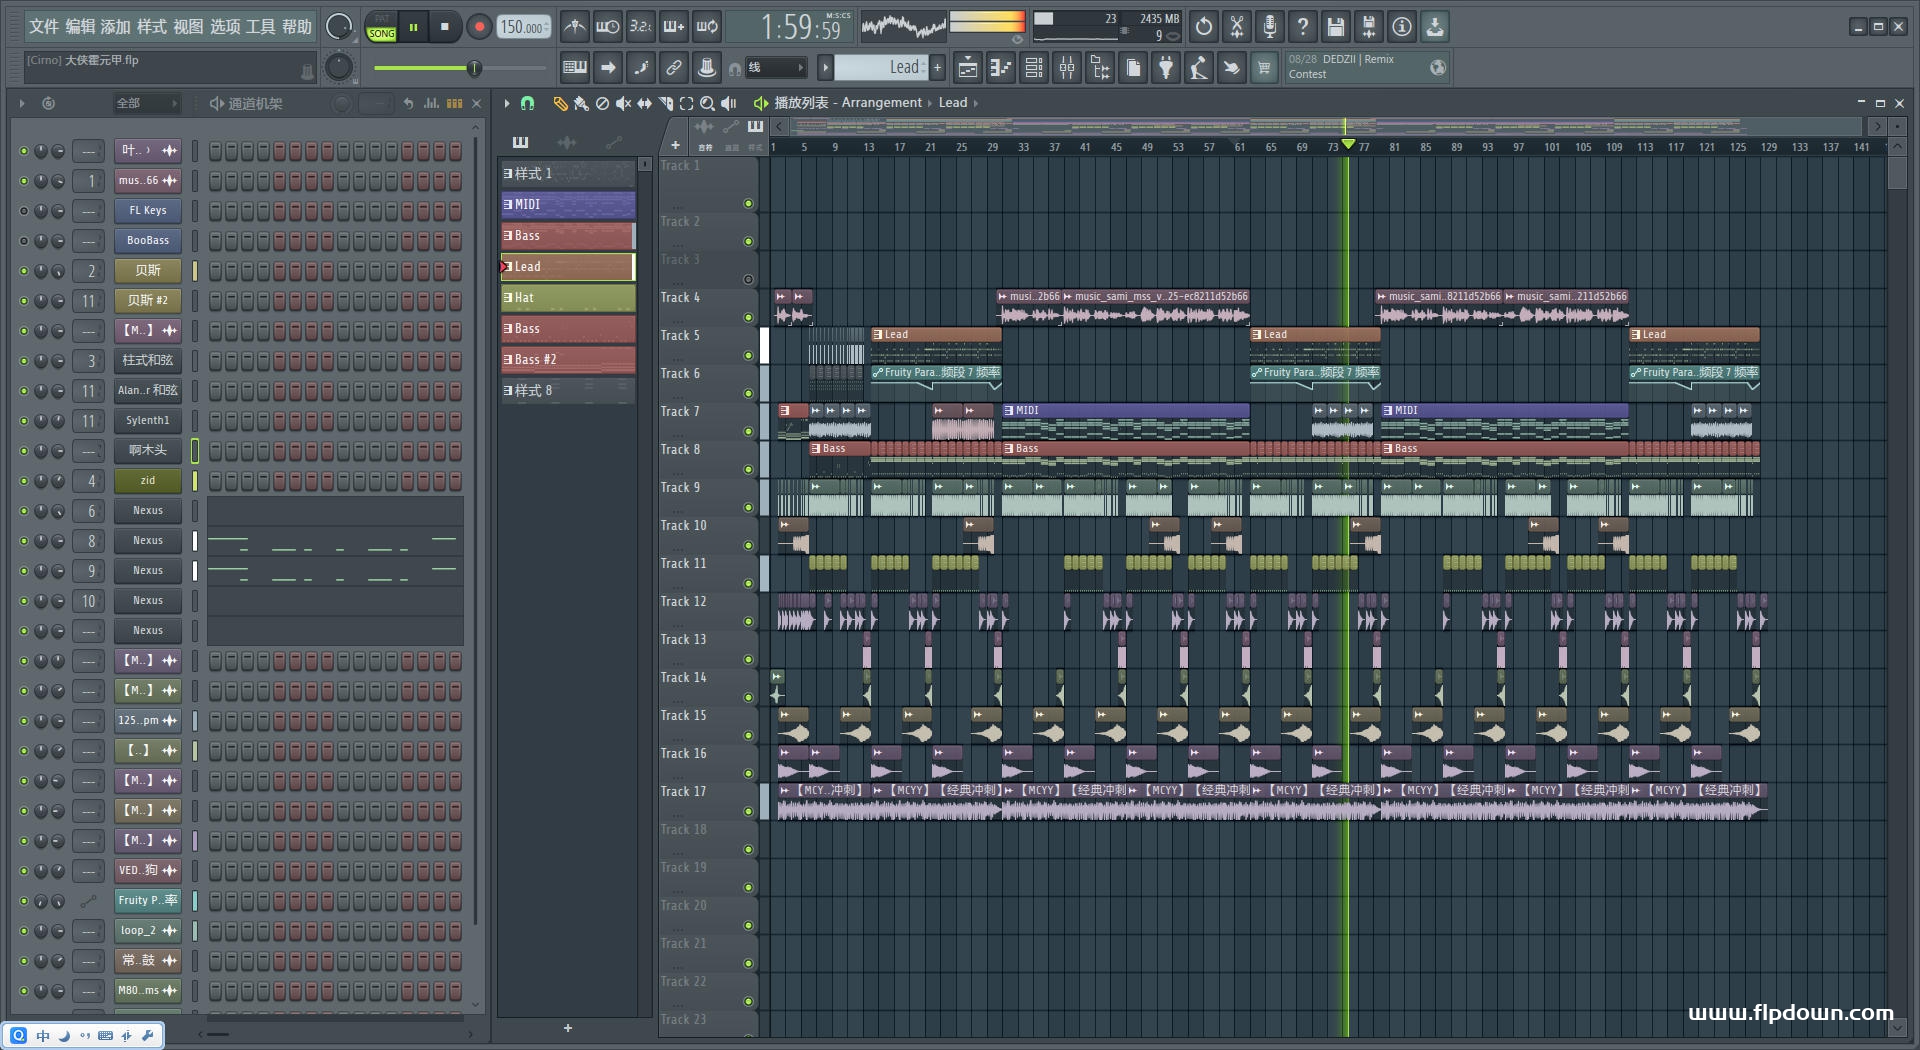Viewport: 1920px width, 1050px height.
Task: Open the 线 snap setting dropdown
Action: [776, 68]
